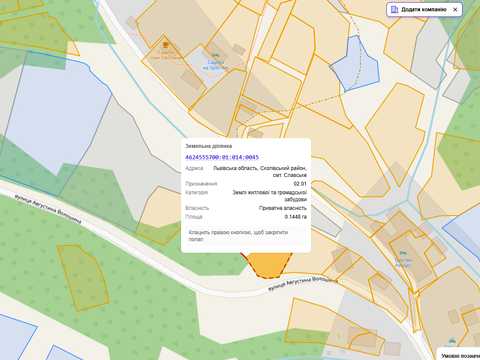The image size is (480, 360).
Task: Close the Додати компанію banner
Action: coord(455,10)
